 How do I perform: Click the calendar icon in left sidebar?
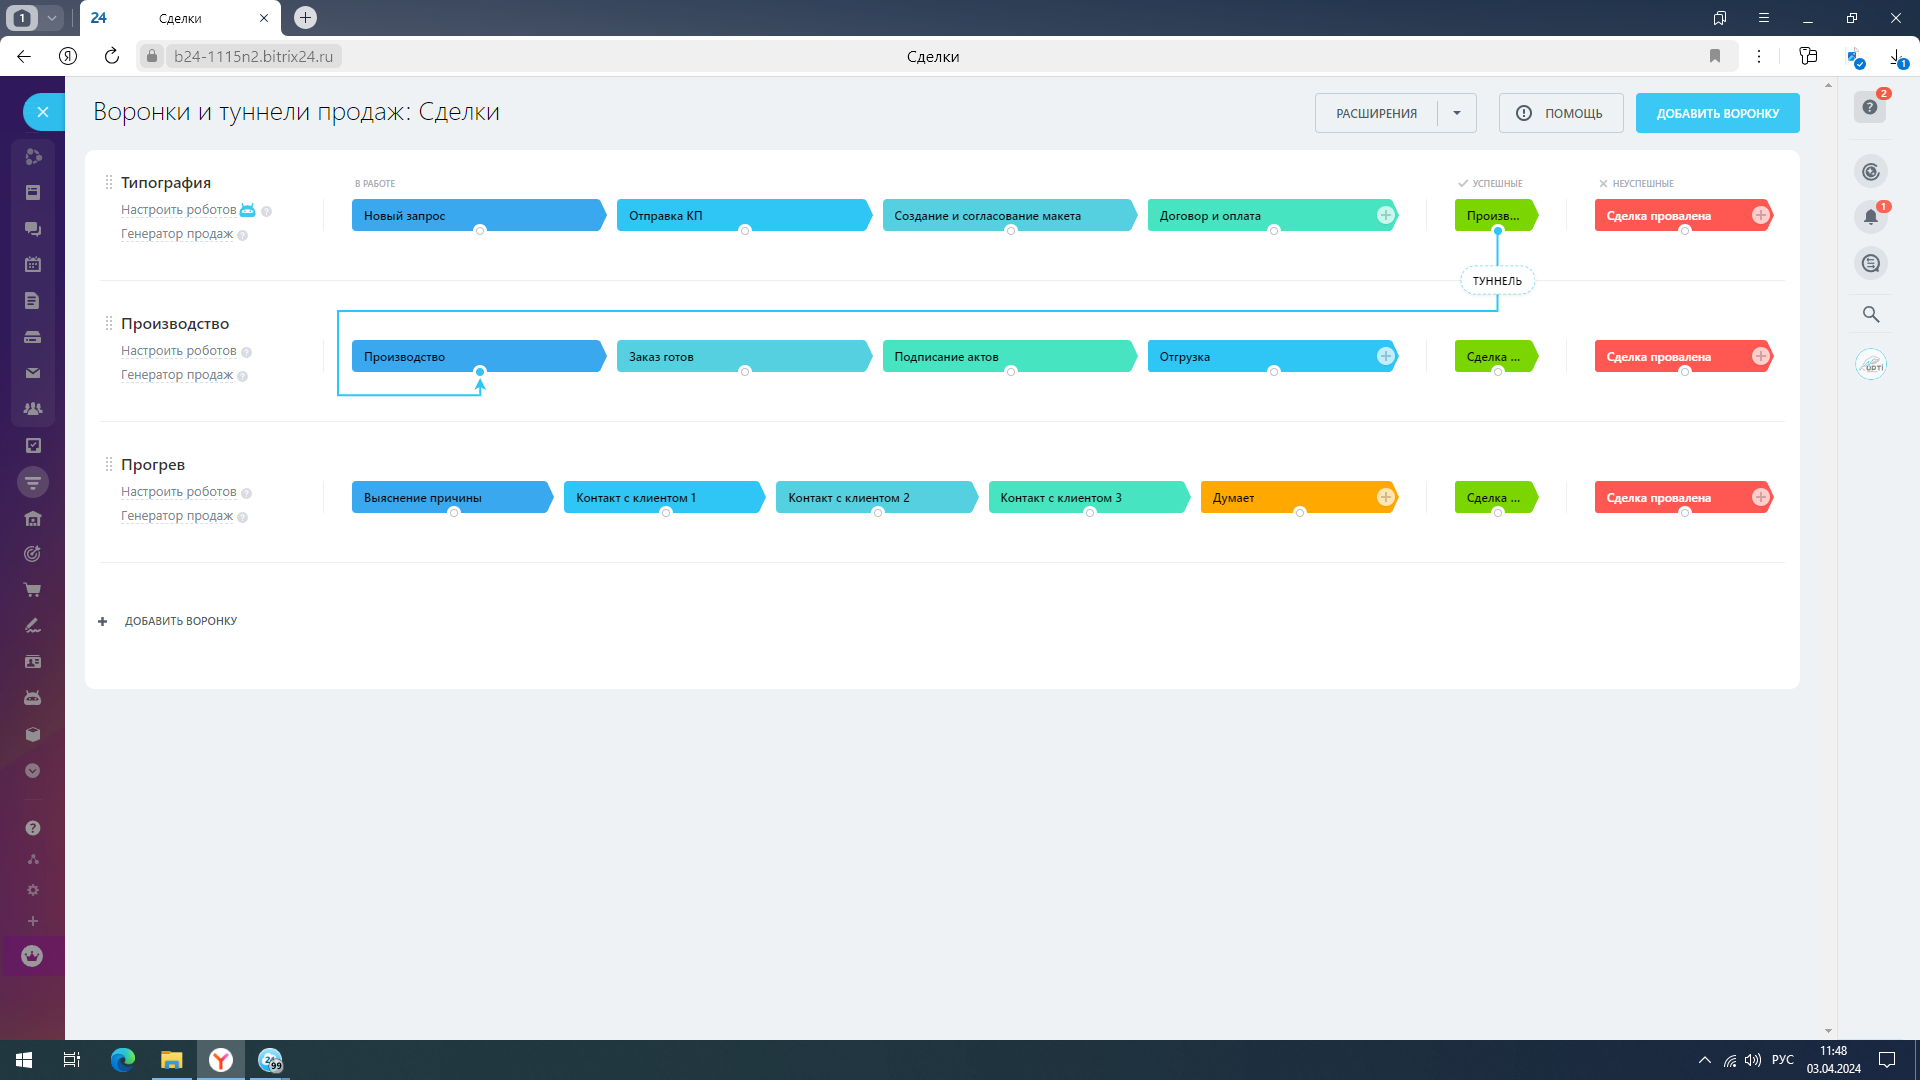click(x=33, y=265)
